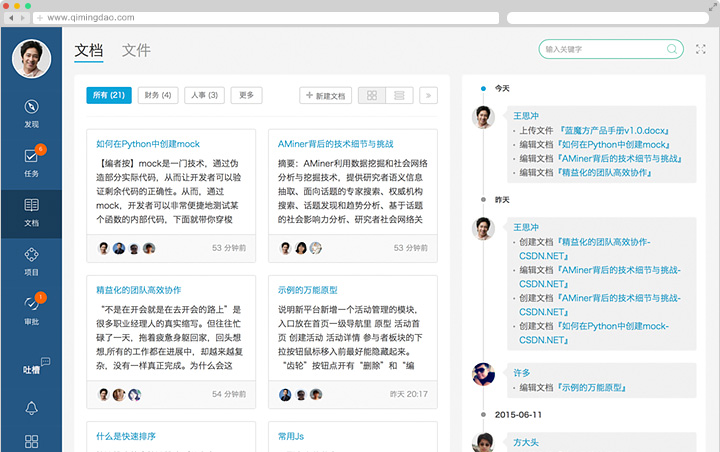Switch to the 文件 tab
The width and height of the screenshot is (720, 452).
pos(136,50)
